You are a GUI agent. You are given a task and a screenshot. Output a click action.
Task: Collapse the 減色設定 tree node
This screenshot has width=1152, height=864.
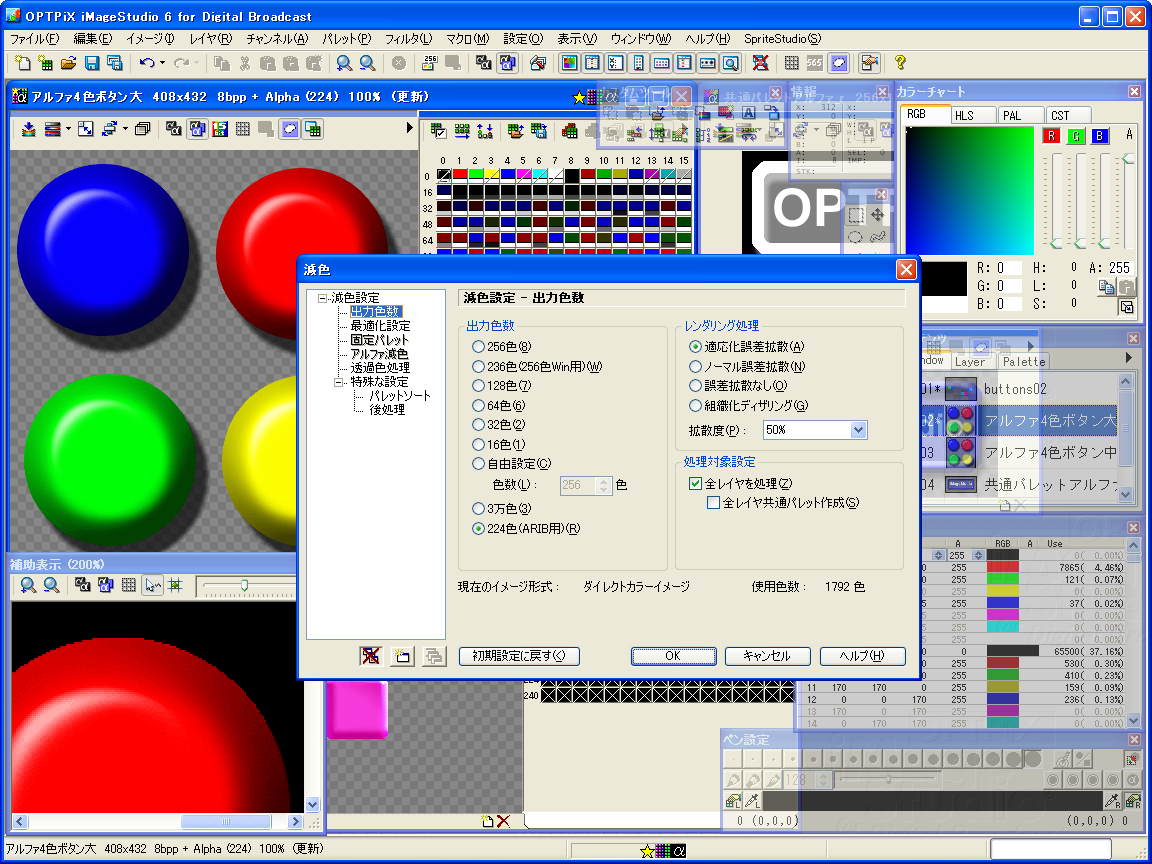pos(322,298)
